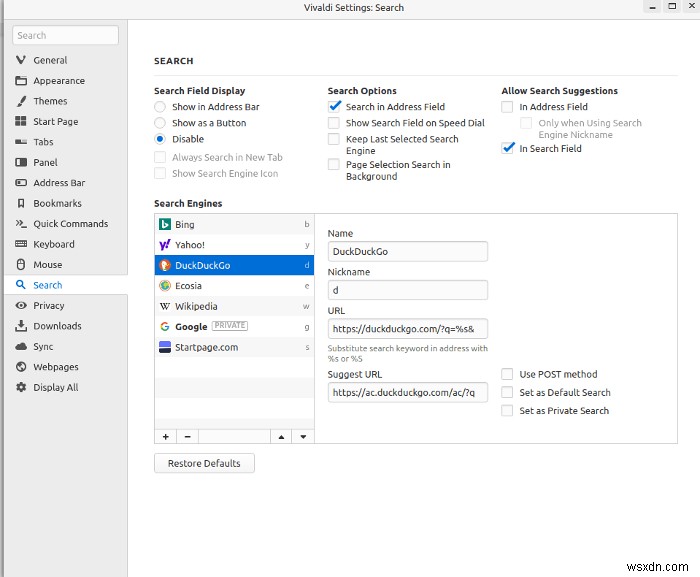Enable Show Search Field on Speed Dial
700x577 pixels.
[333, 123]
